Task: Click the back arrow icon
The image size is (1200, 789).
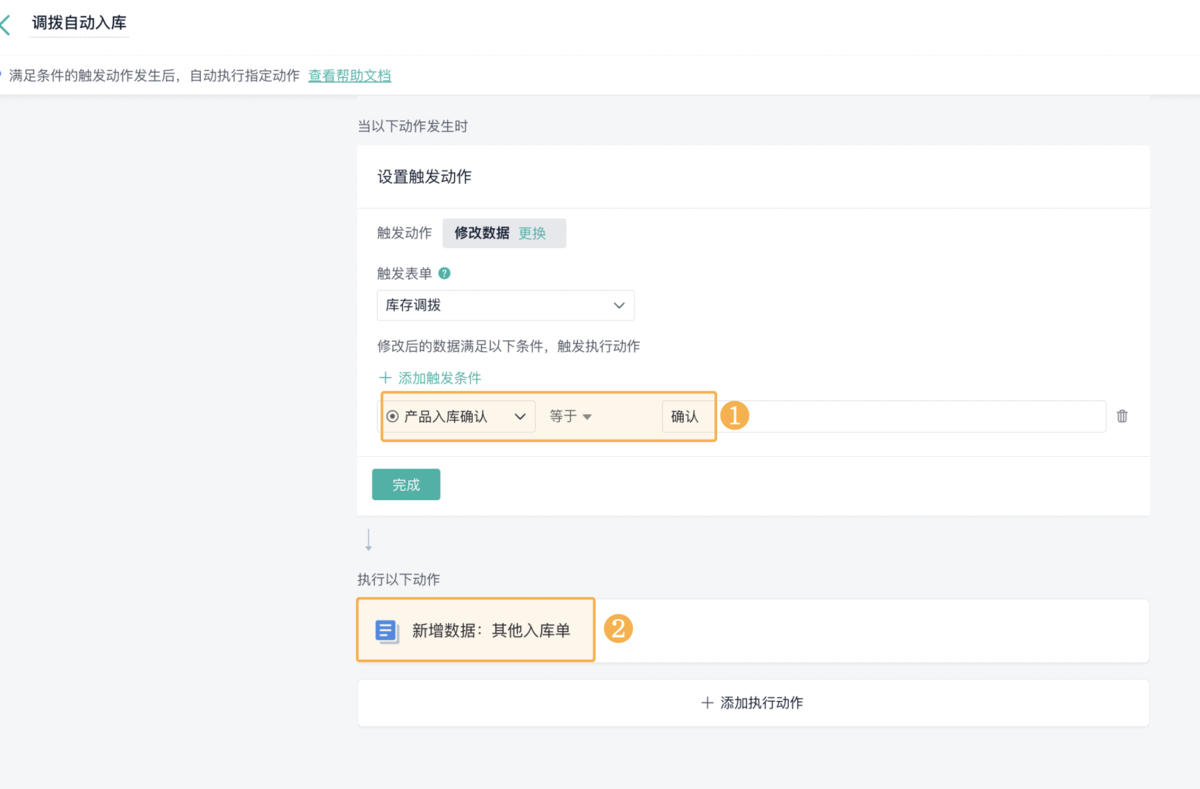Action: click(6, 24)
